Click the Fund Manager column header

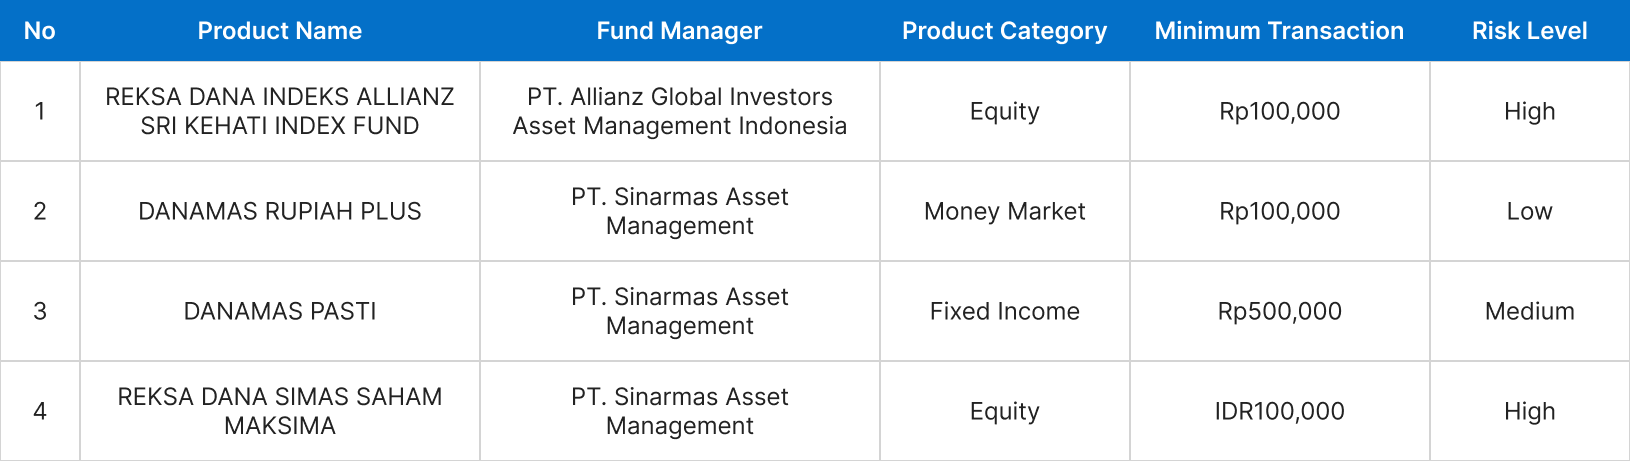coord(679,31)
